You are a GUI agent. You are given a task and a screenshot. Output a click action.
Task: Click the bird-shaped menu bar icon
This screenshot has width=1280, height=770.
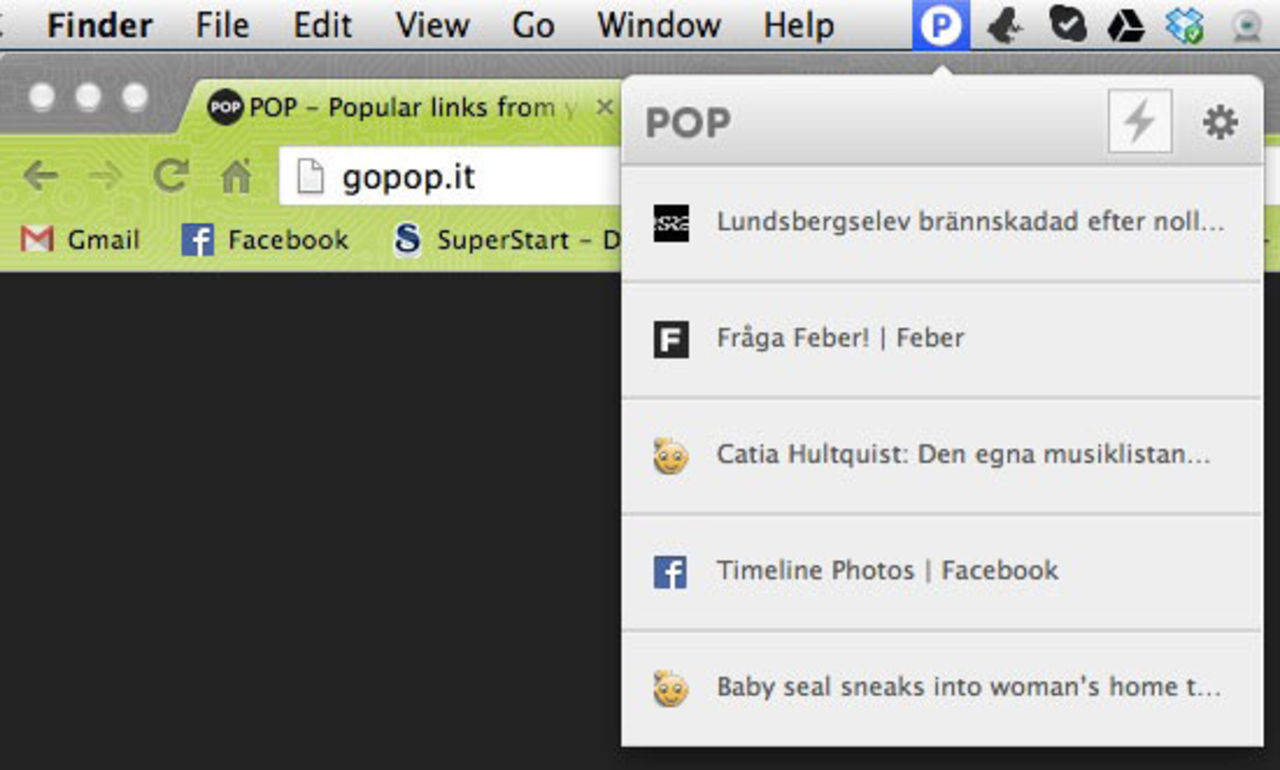tap(1004, 27)
